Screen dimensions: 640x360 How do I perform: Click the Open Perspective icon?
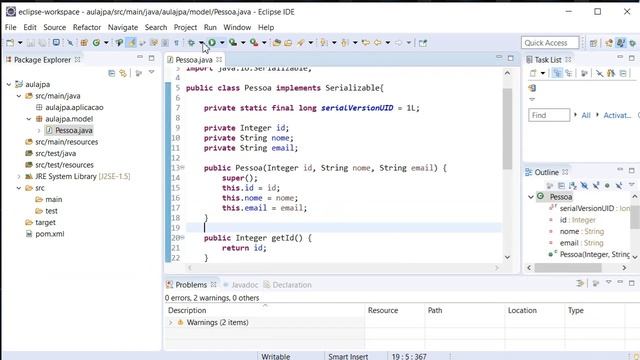point(593,43)
